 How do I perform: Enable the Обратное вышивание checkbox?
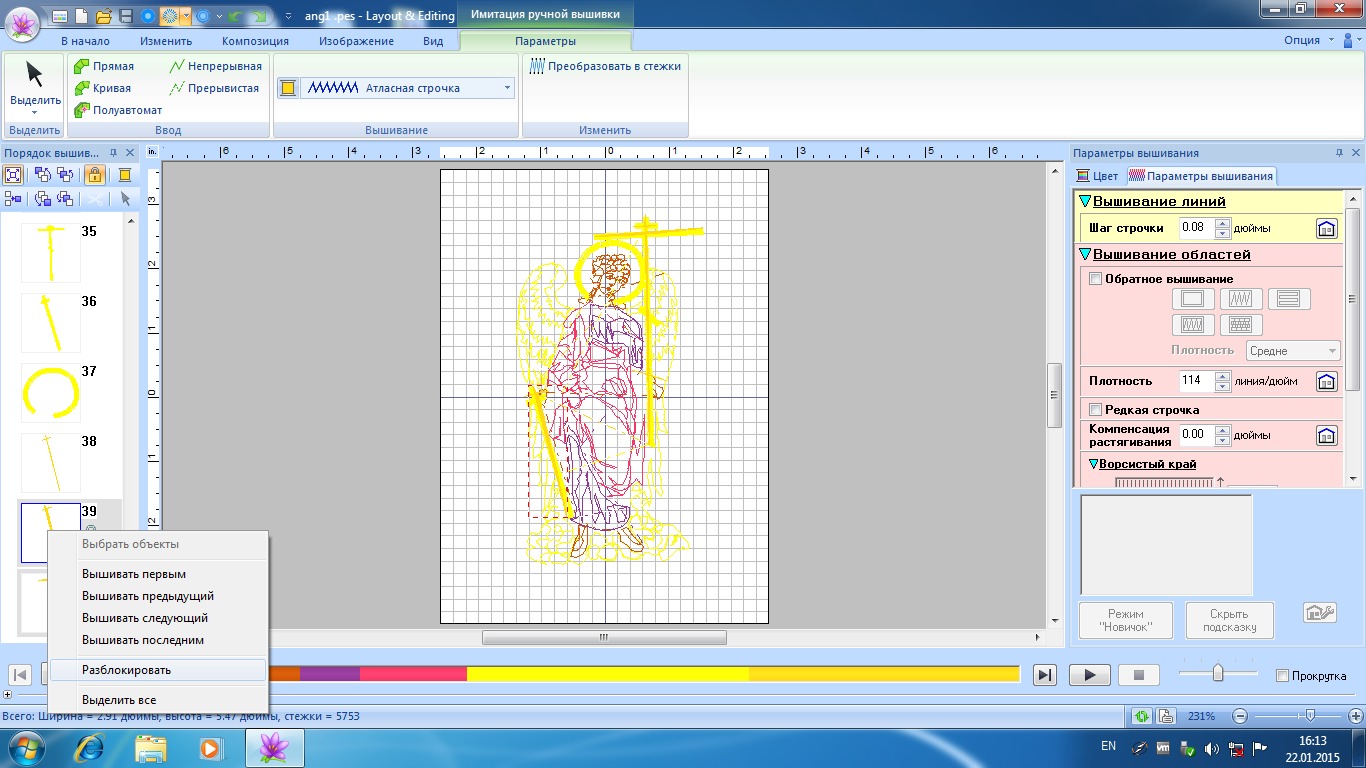click(x=1096, y=279)
